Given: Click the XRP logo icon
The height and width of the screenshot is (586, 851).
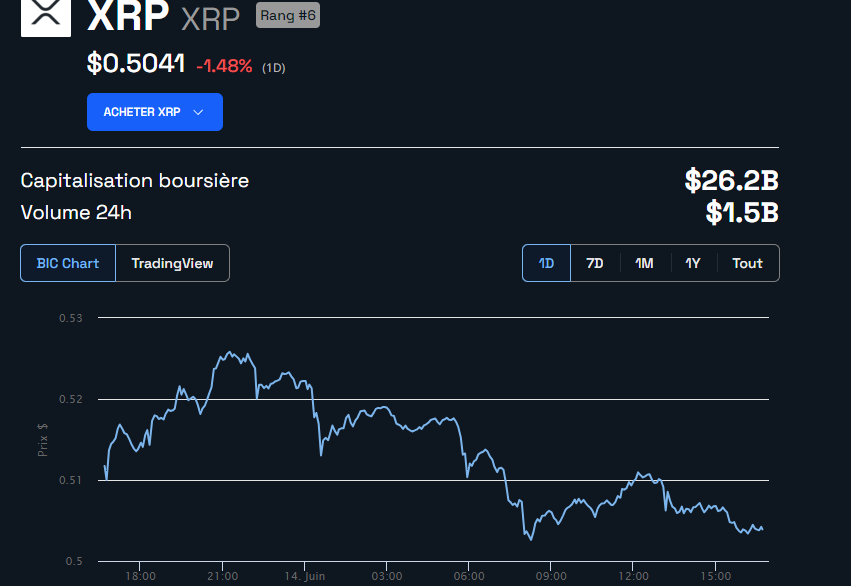Looking at the screenshot, I should pyautogui.click(x=45, y=17).
